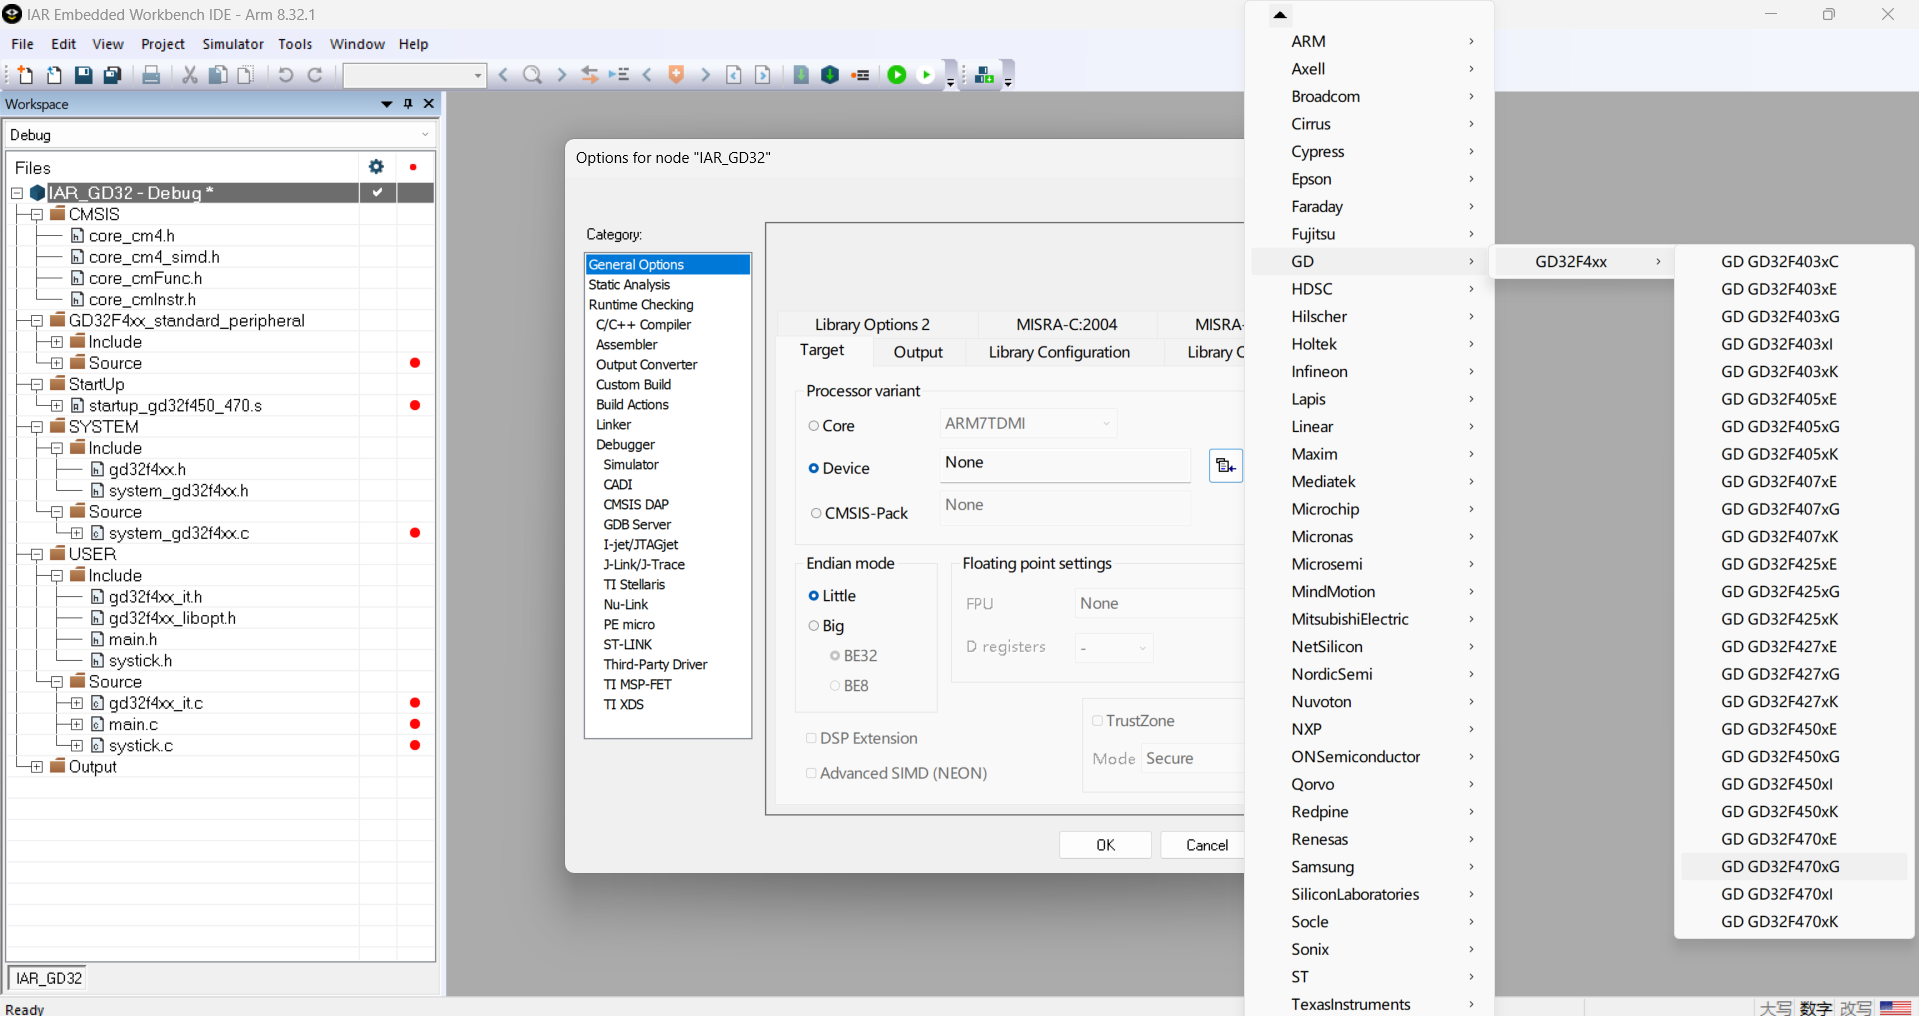Select the GD32F4xx family submenu
This screenshot has width=1919, height=1016.
1582,262
